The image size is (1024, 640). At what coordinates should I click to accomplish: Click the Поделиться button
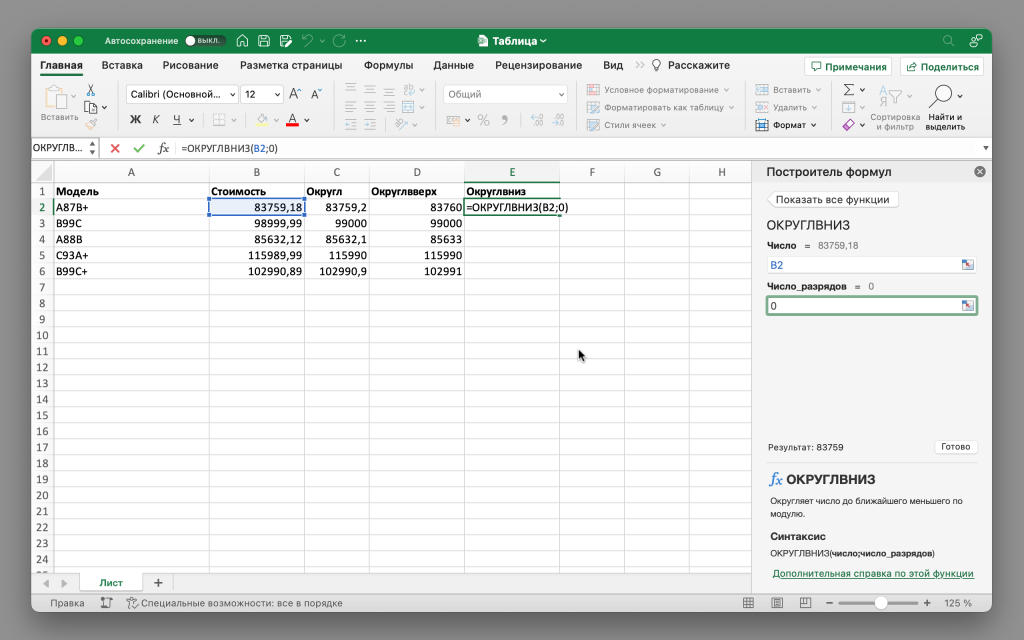coord(942,67)
